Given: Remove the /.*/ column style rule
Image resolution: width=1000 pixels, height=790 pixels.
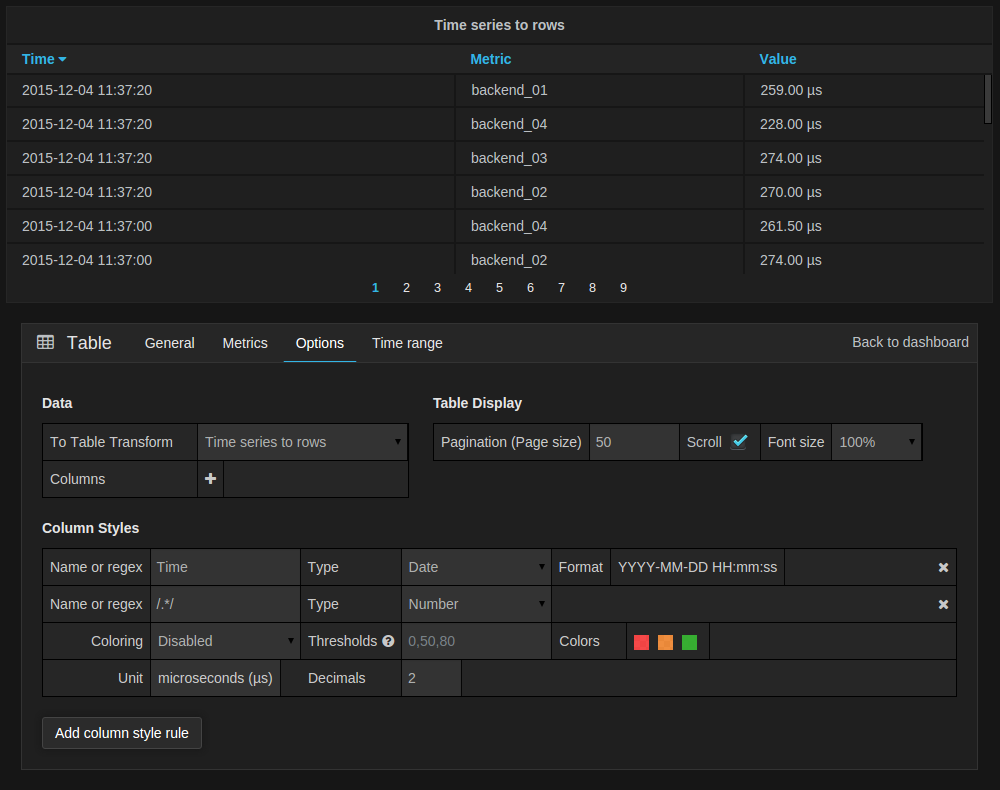Looking at the screenshot, I should tap(943, 604).
